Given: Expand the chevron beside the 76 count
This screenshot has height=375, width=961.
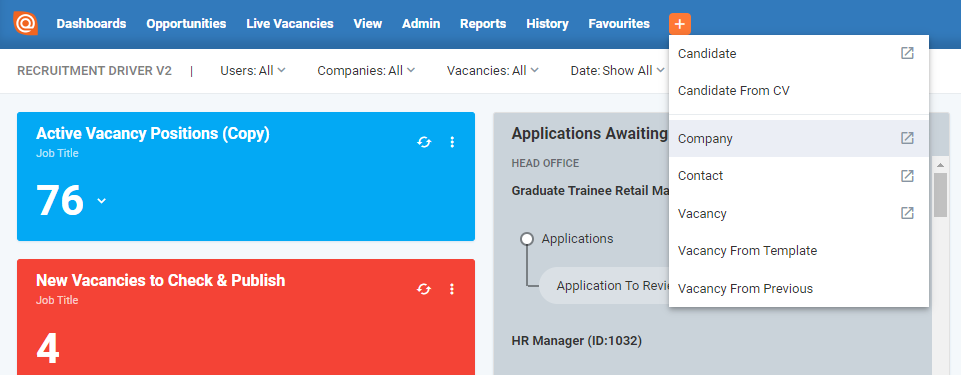Looking at the screenshot, I should (x=102, y=201).
